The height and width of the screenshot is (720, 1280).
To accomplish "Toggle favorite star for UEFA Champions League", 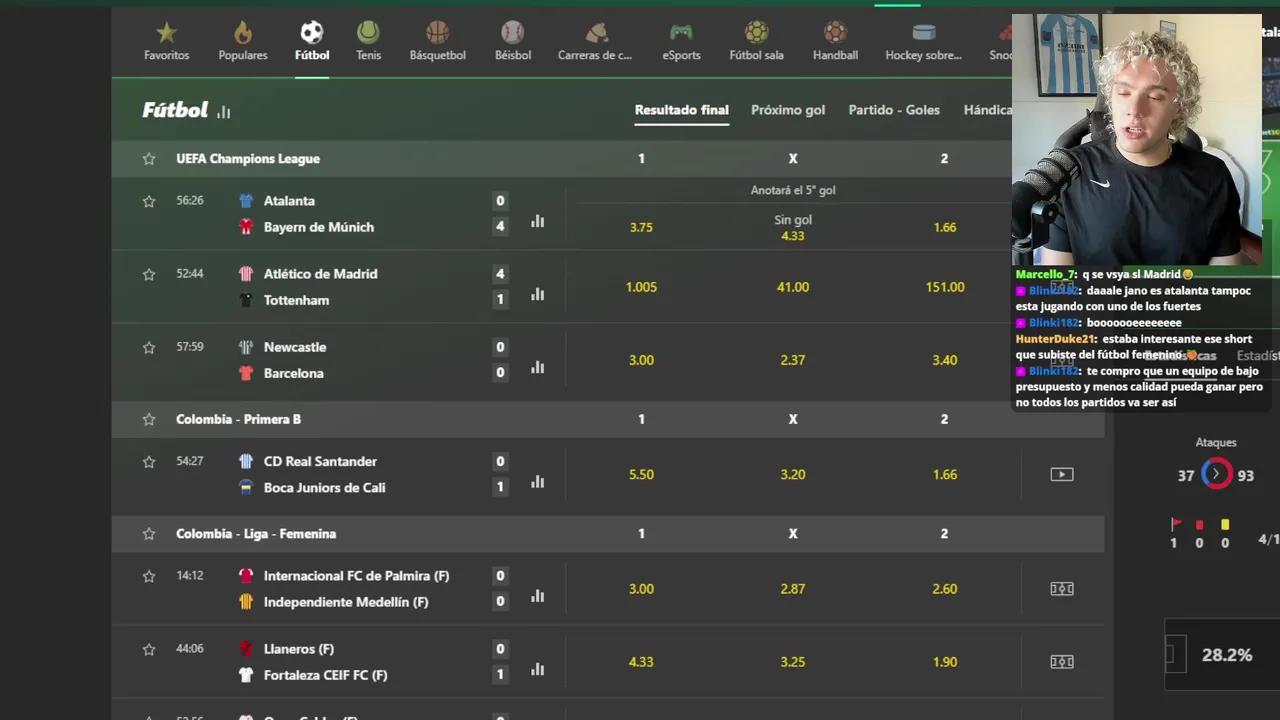I will 149,159.
